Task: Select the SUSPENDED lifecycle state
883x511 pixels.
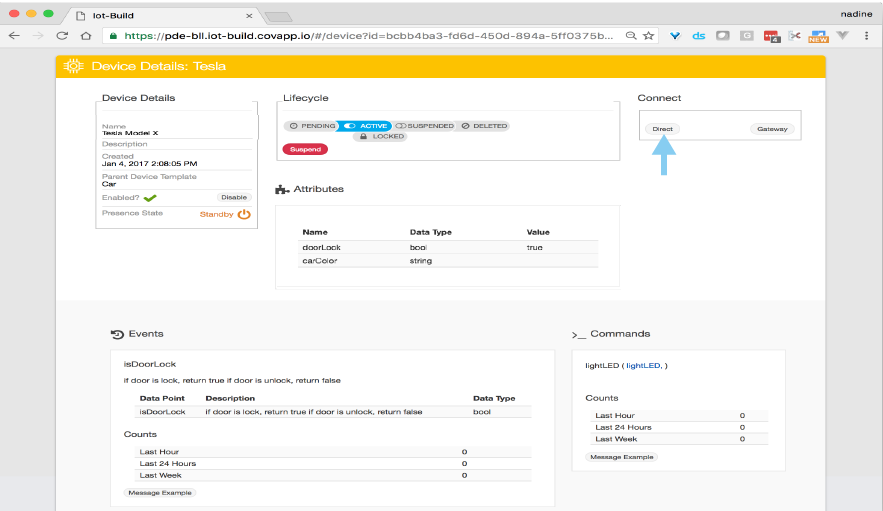Action: (x=425, y=126)
